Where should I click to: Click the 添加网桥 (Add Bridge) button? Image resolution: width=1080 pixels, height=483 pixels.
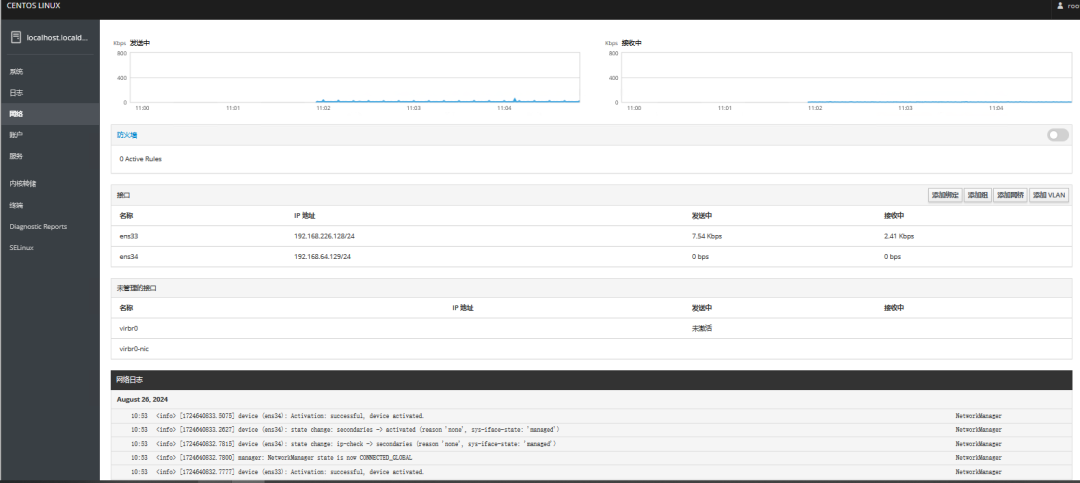1010,195
